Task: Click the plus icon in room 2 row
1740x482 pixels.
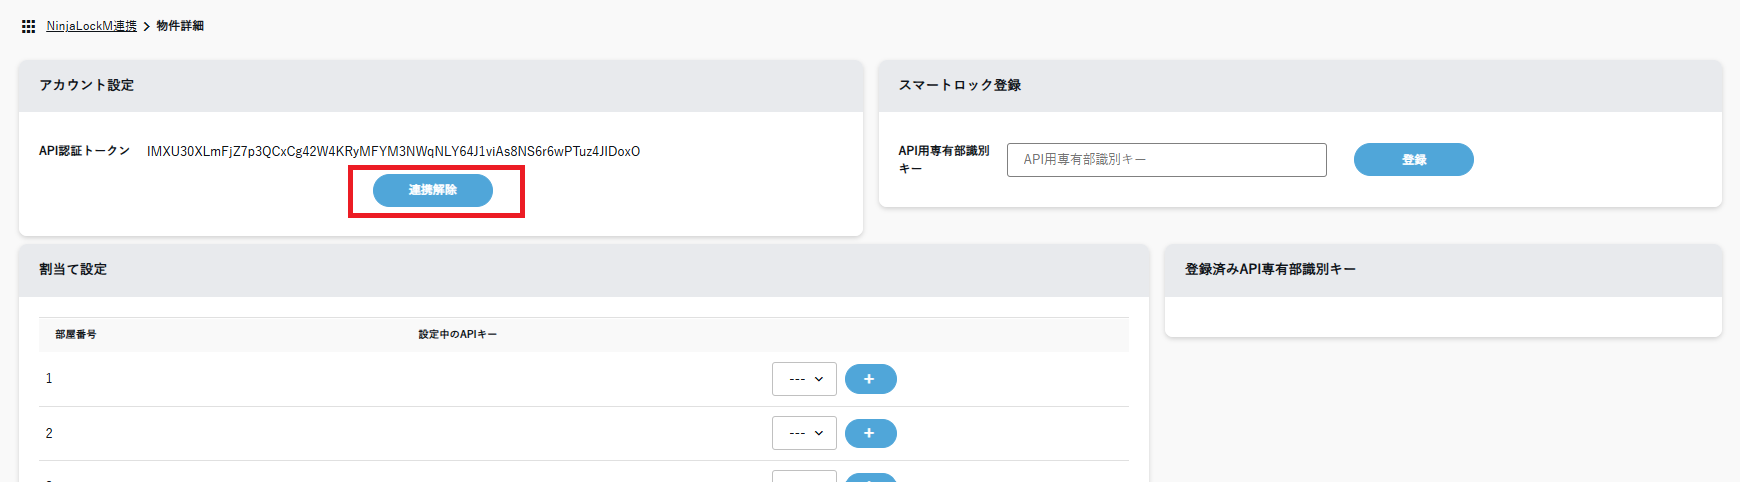Action: 870,433
